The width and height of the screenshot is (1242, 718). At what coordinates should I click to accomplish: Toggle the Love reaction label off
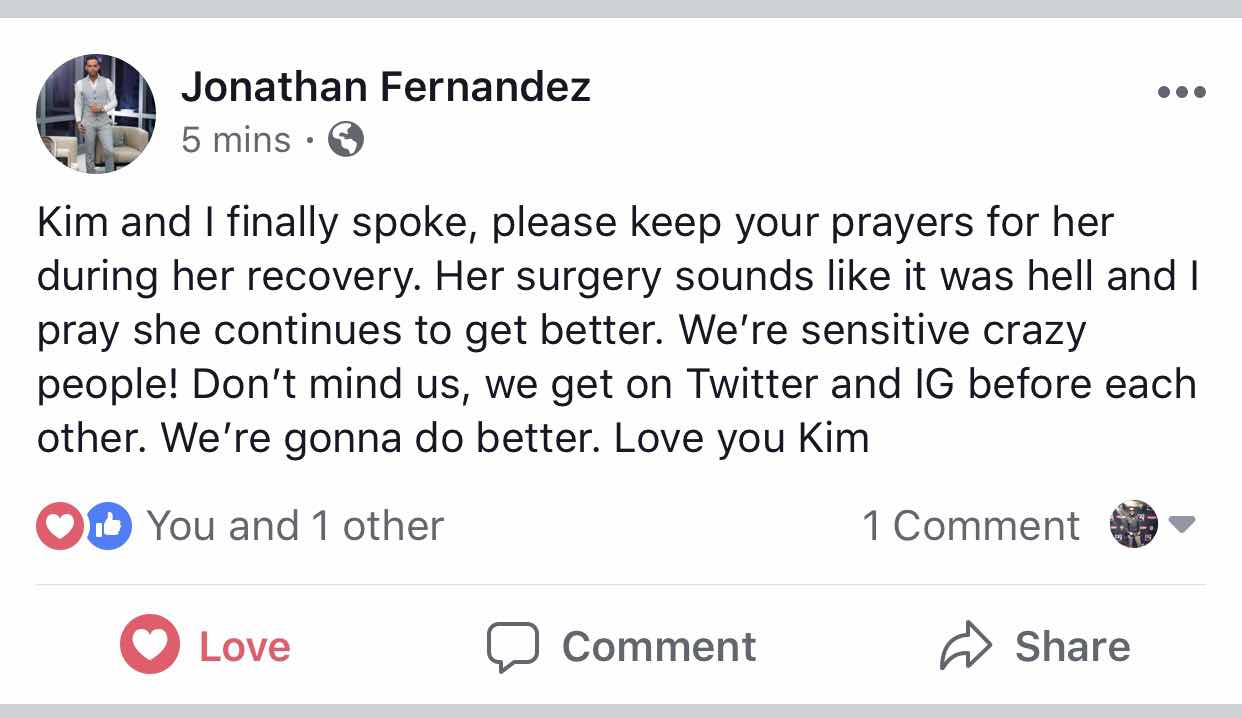pyautogui.click(x=245, y=647)
